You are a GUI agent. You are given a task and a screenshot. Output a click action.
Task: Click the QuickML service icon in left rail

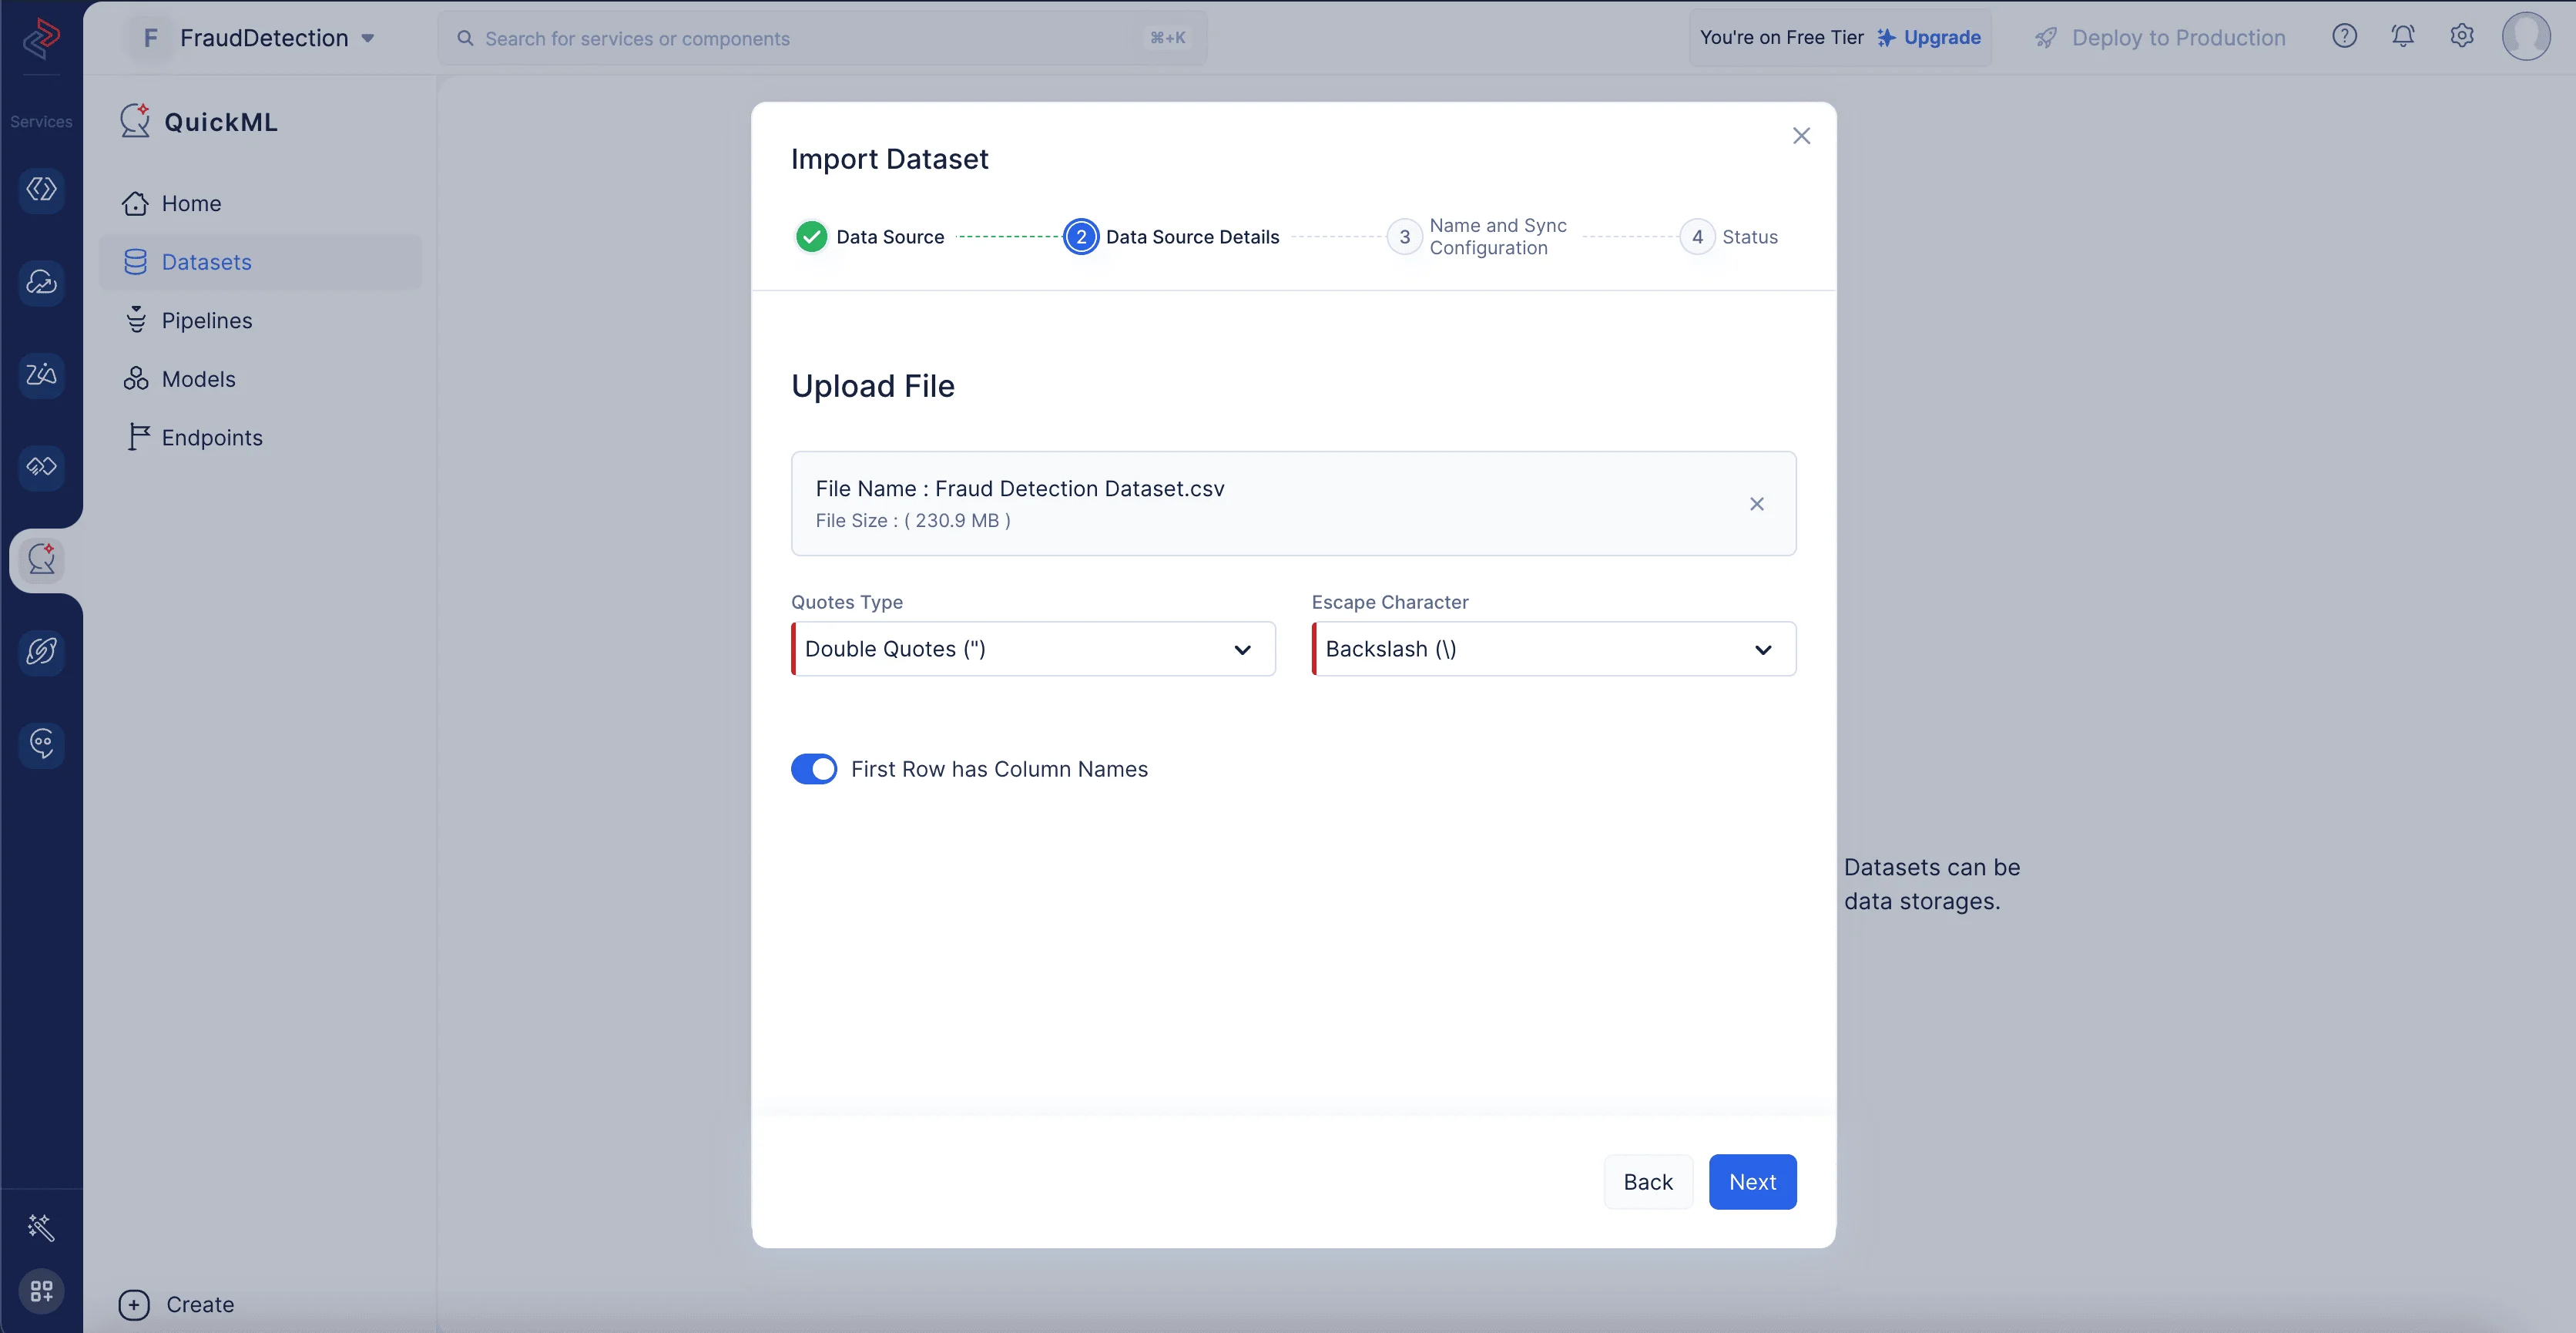[41, 560]
